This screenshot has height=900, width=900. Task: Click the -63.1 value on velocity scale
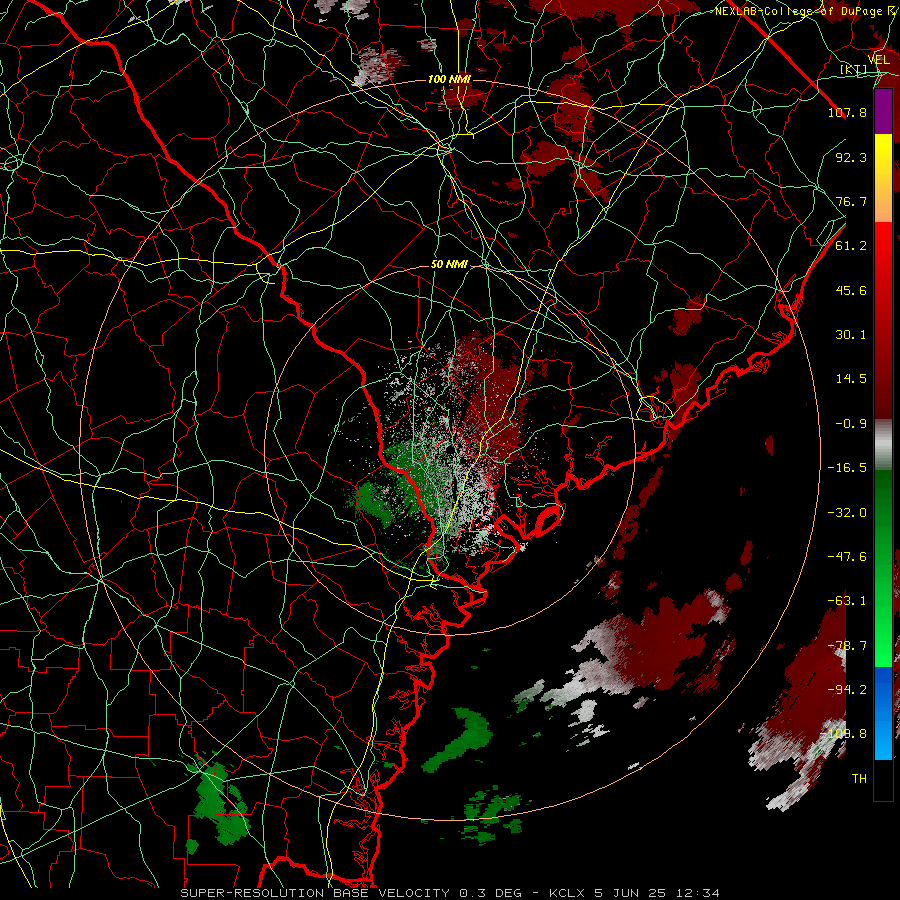[847, 601]
